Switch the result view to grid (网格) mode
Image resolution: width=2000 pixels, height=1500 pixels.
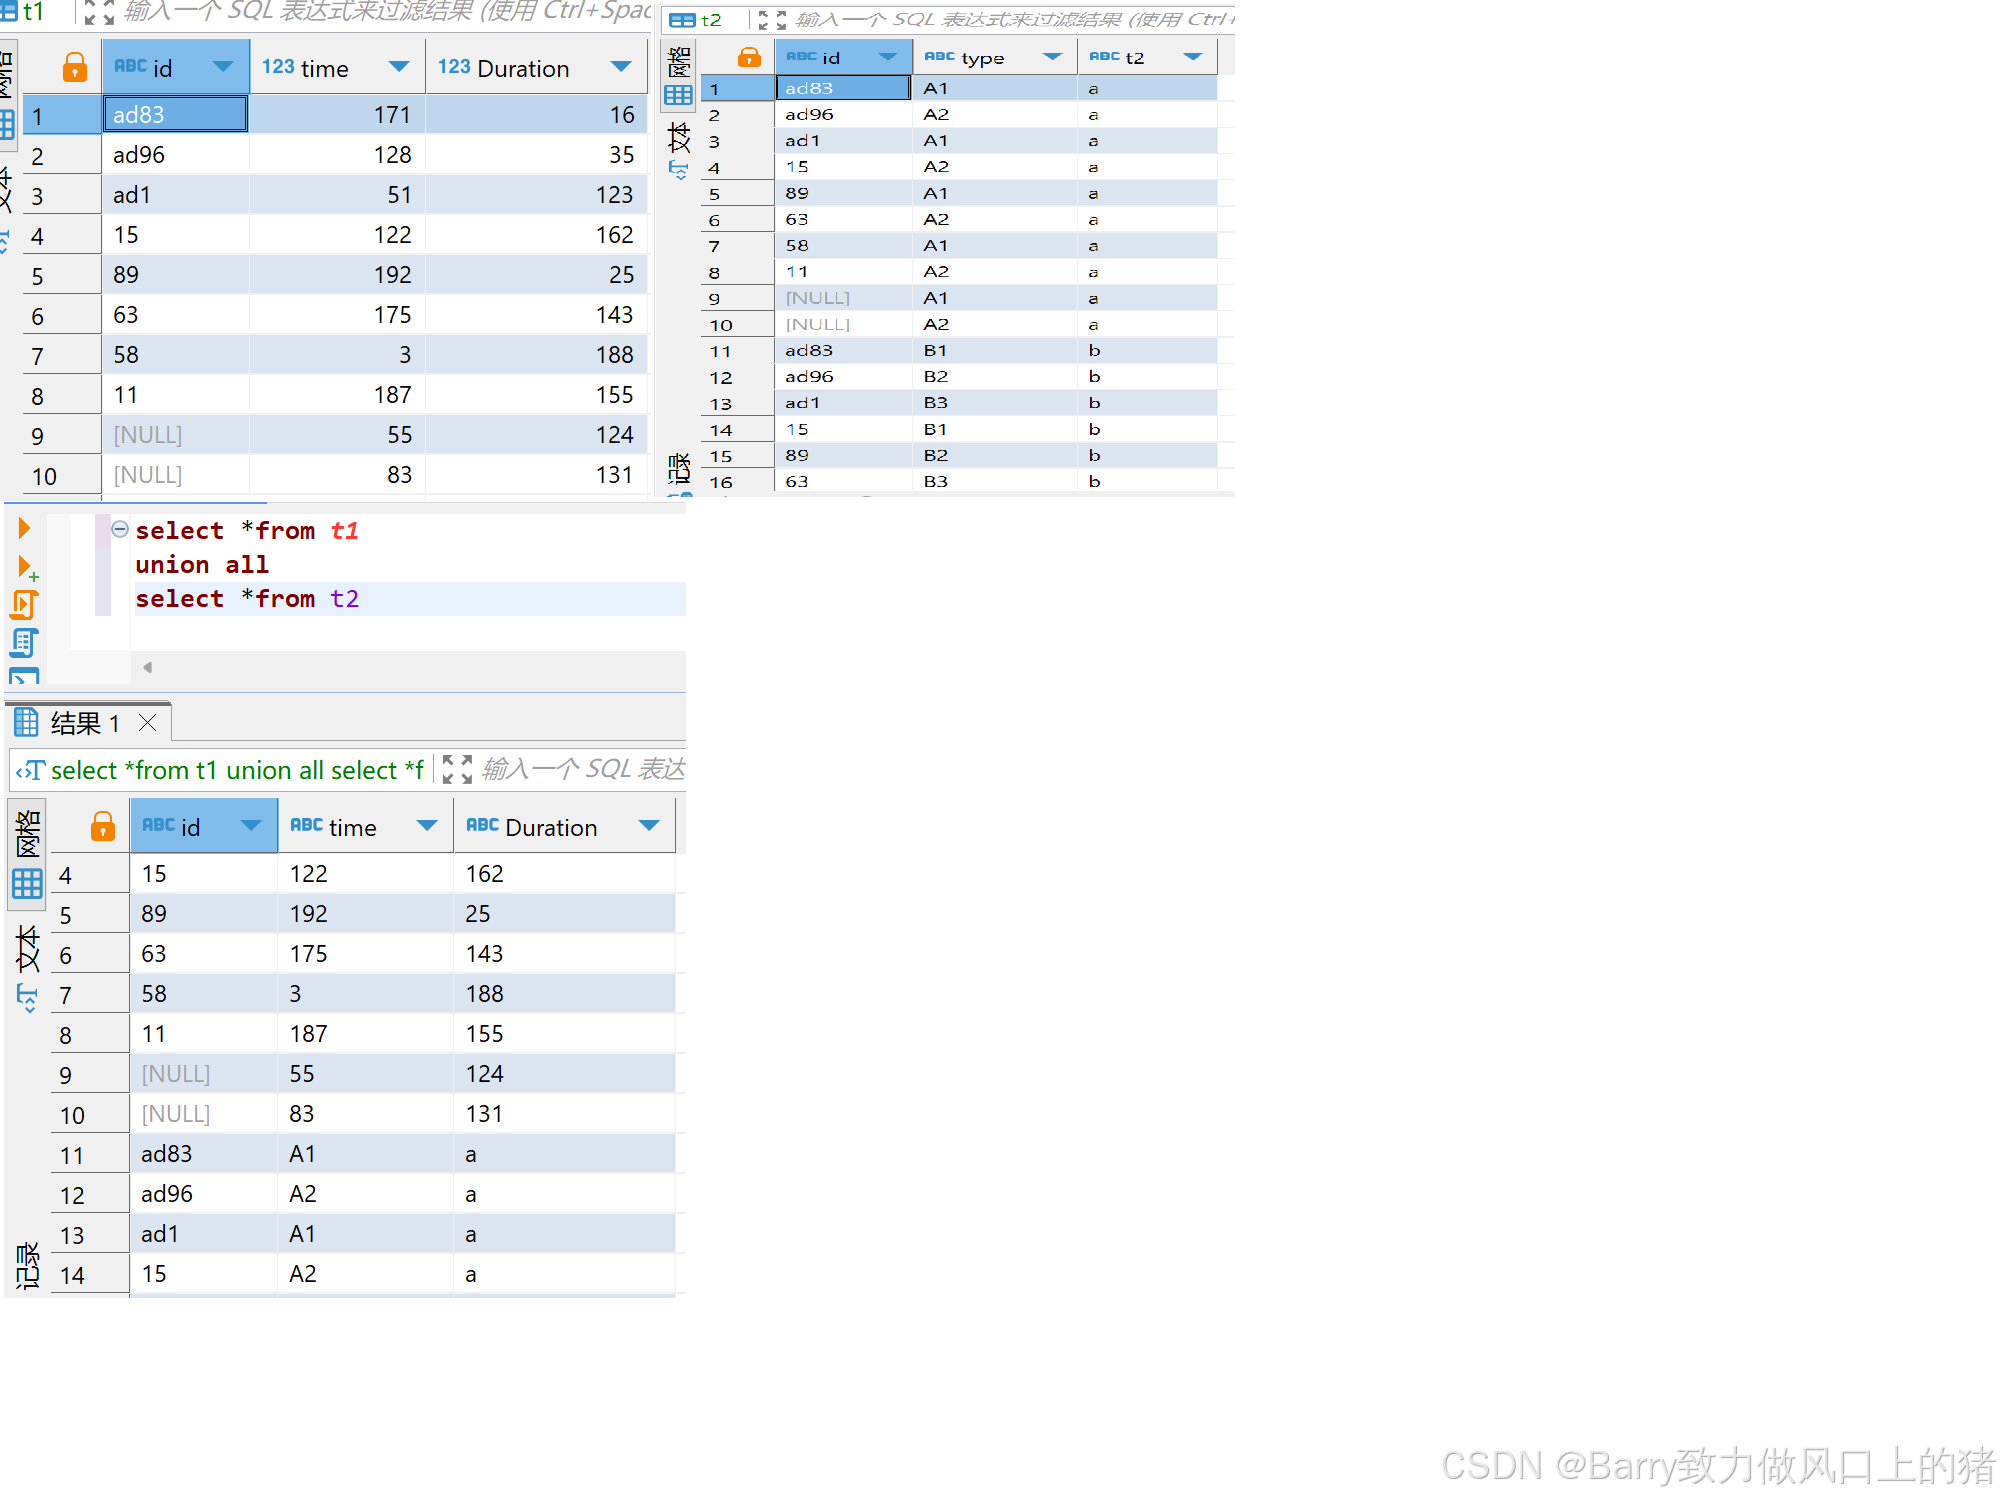pyautogui.click(x=27, y=857)
